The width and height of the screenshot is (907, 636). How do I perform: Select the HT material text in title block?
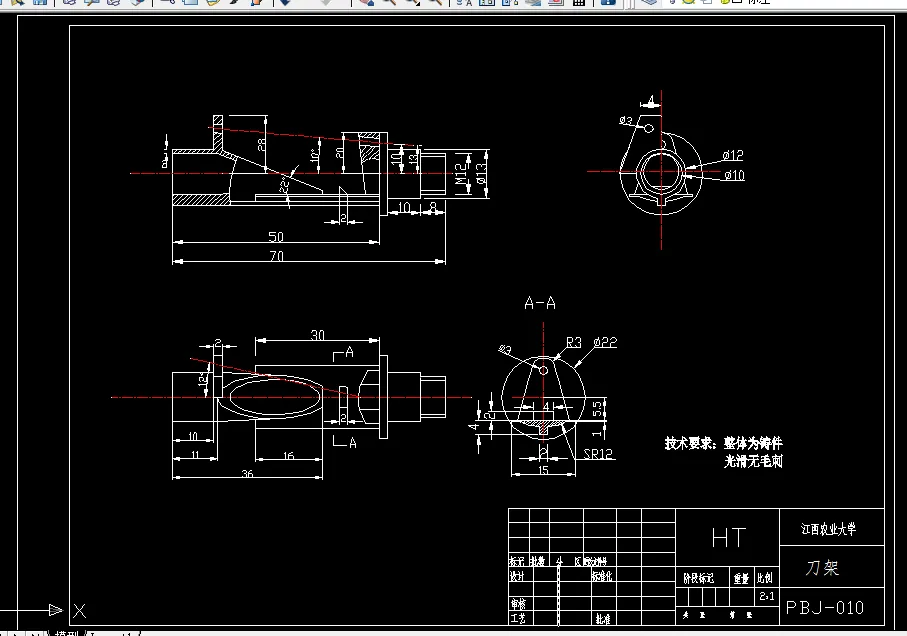(x=728, y=538)
